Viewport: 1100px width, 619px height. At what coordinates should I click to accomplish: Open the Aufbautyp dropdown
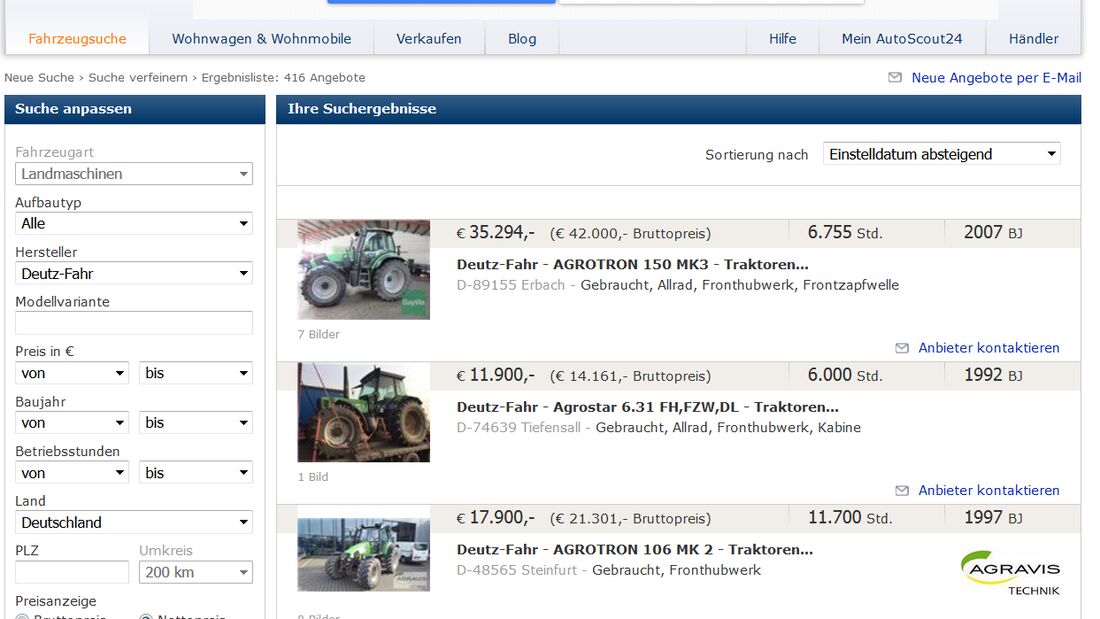134,223
